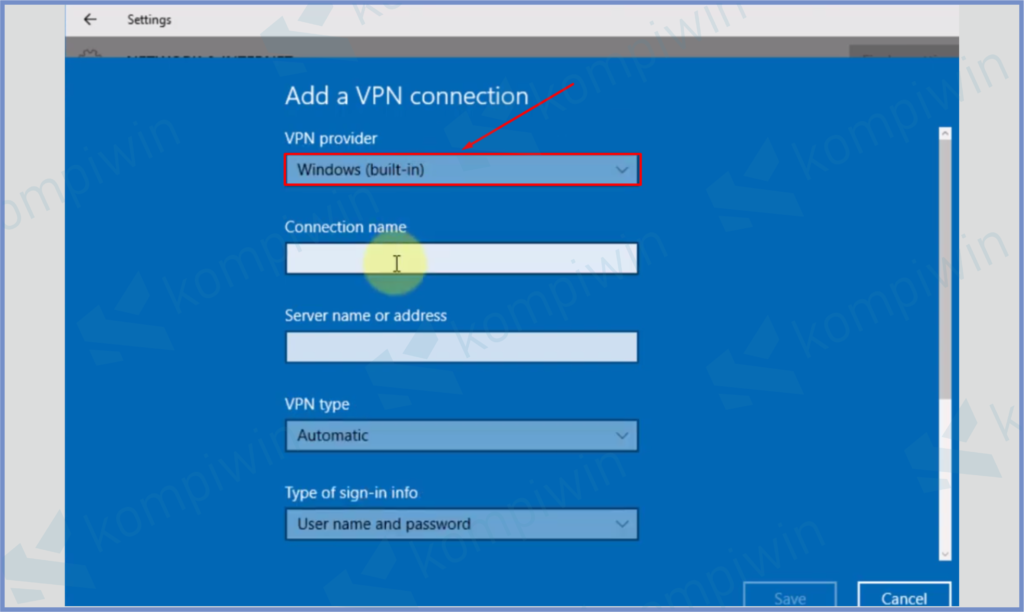Click the Connection name label
Image resolution: width=1024 pixels, height=612 pixels.
pos(345,227)
